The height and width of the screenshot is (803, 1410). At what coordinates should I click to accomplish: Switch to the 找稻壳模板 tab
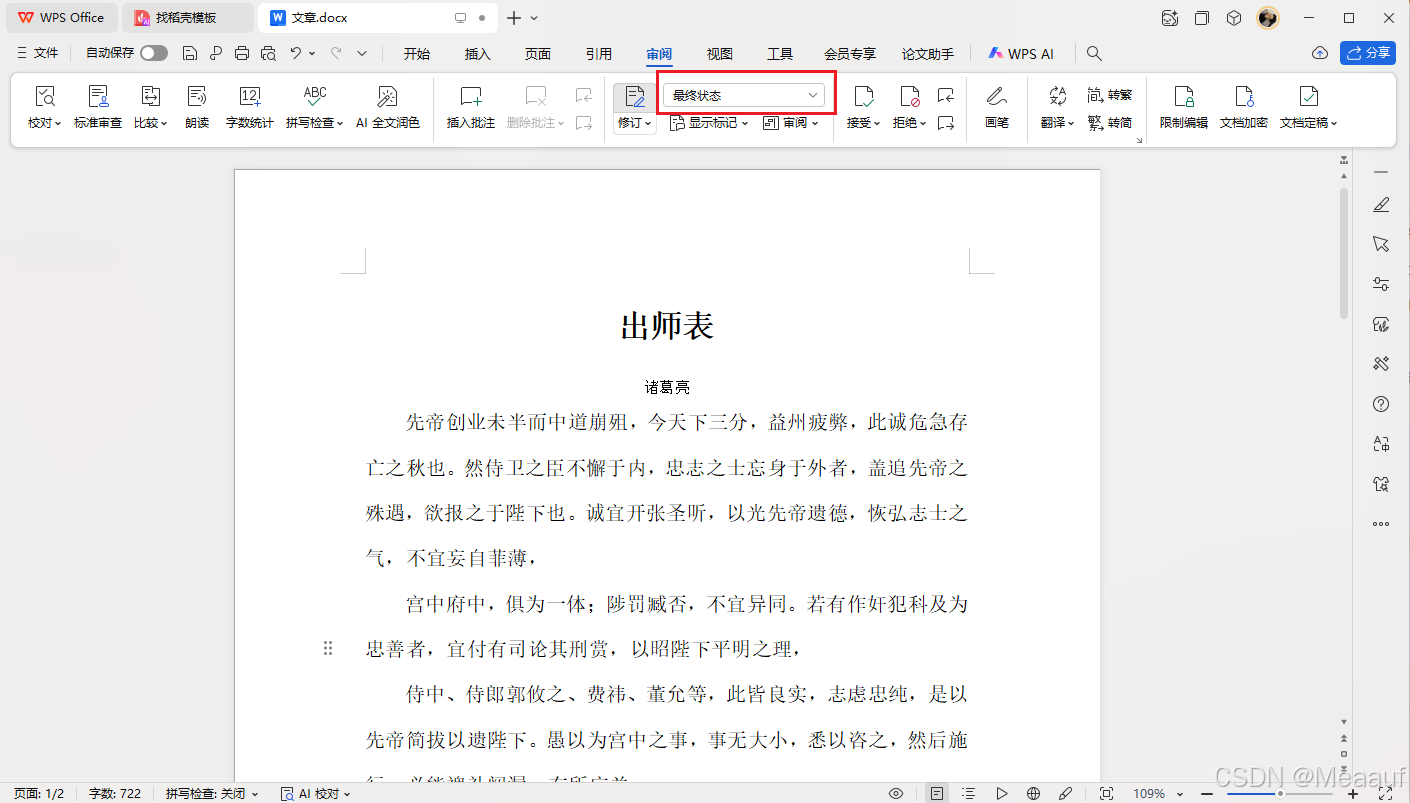[188, 18]
